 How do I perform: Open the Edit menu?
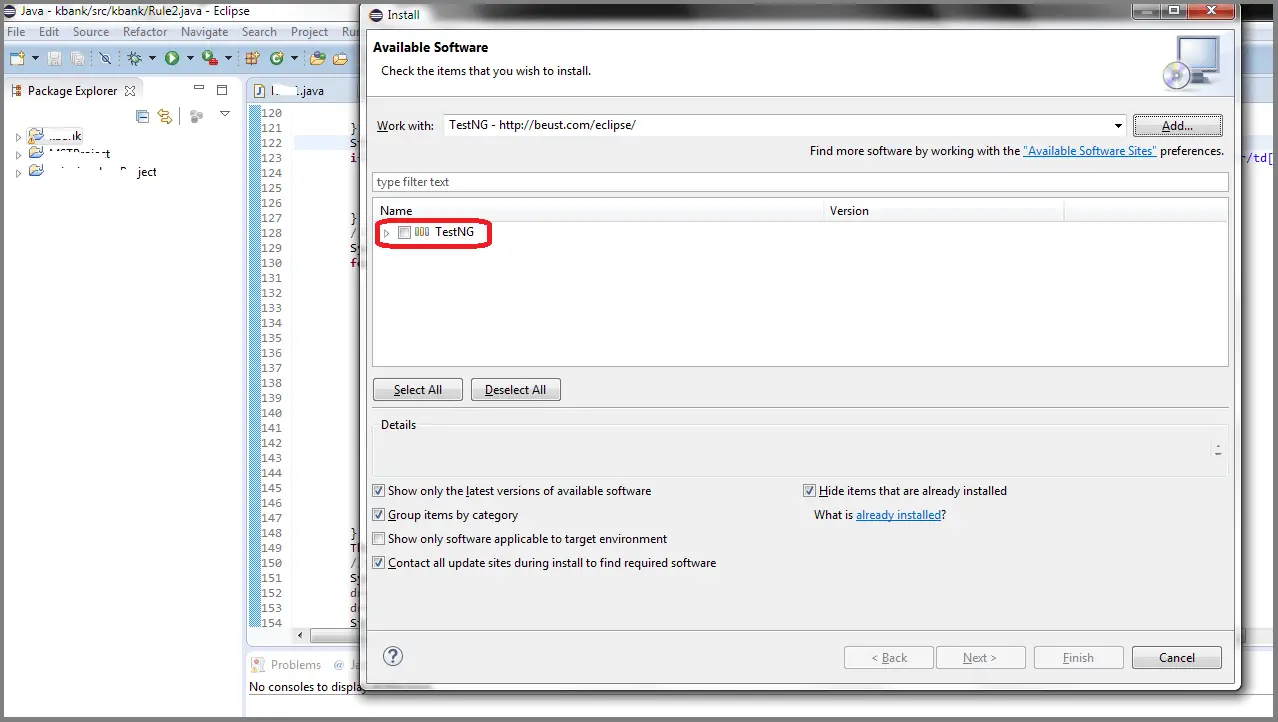point(49,32)
